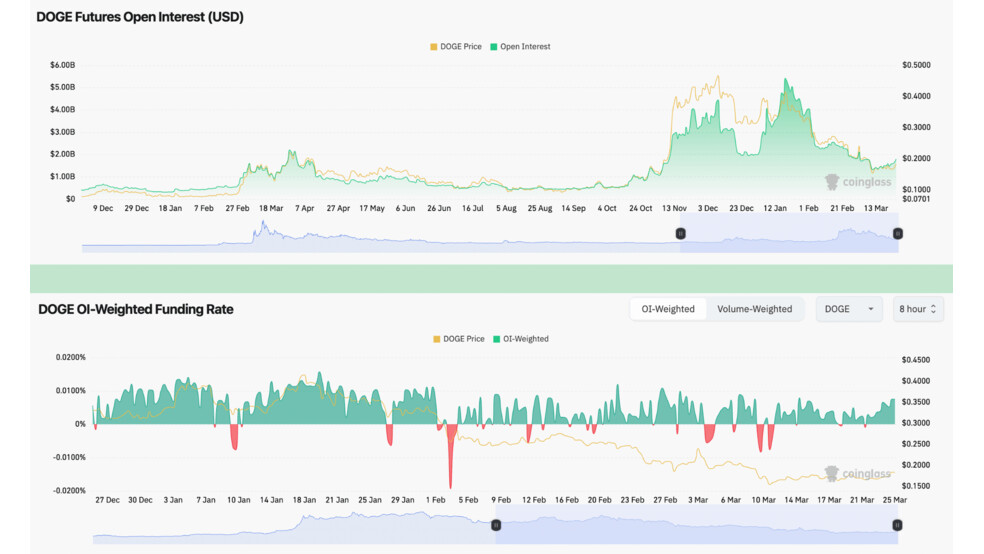This screenshot has width=984, height=554.
Task: Click the $0.1500 price axis label
Action: pos(916,486)
